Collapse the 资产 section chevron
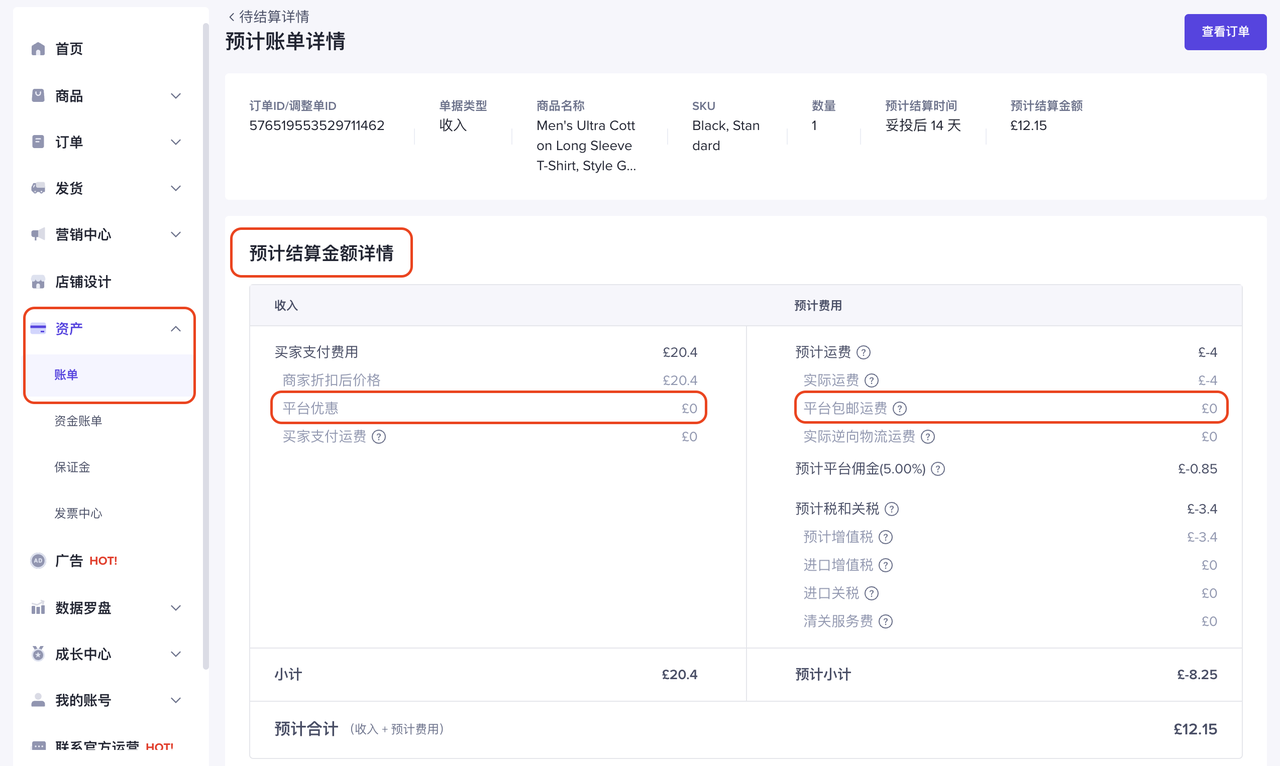 (x=176, y=329)
